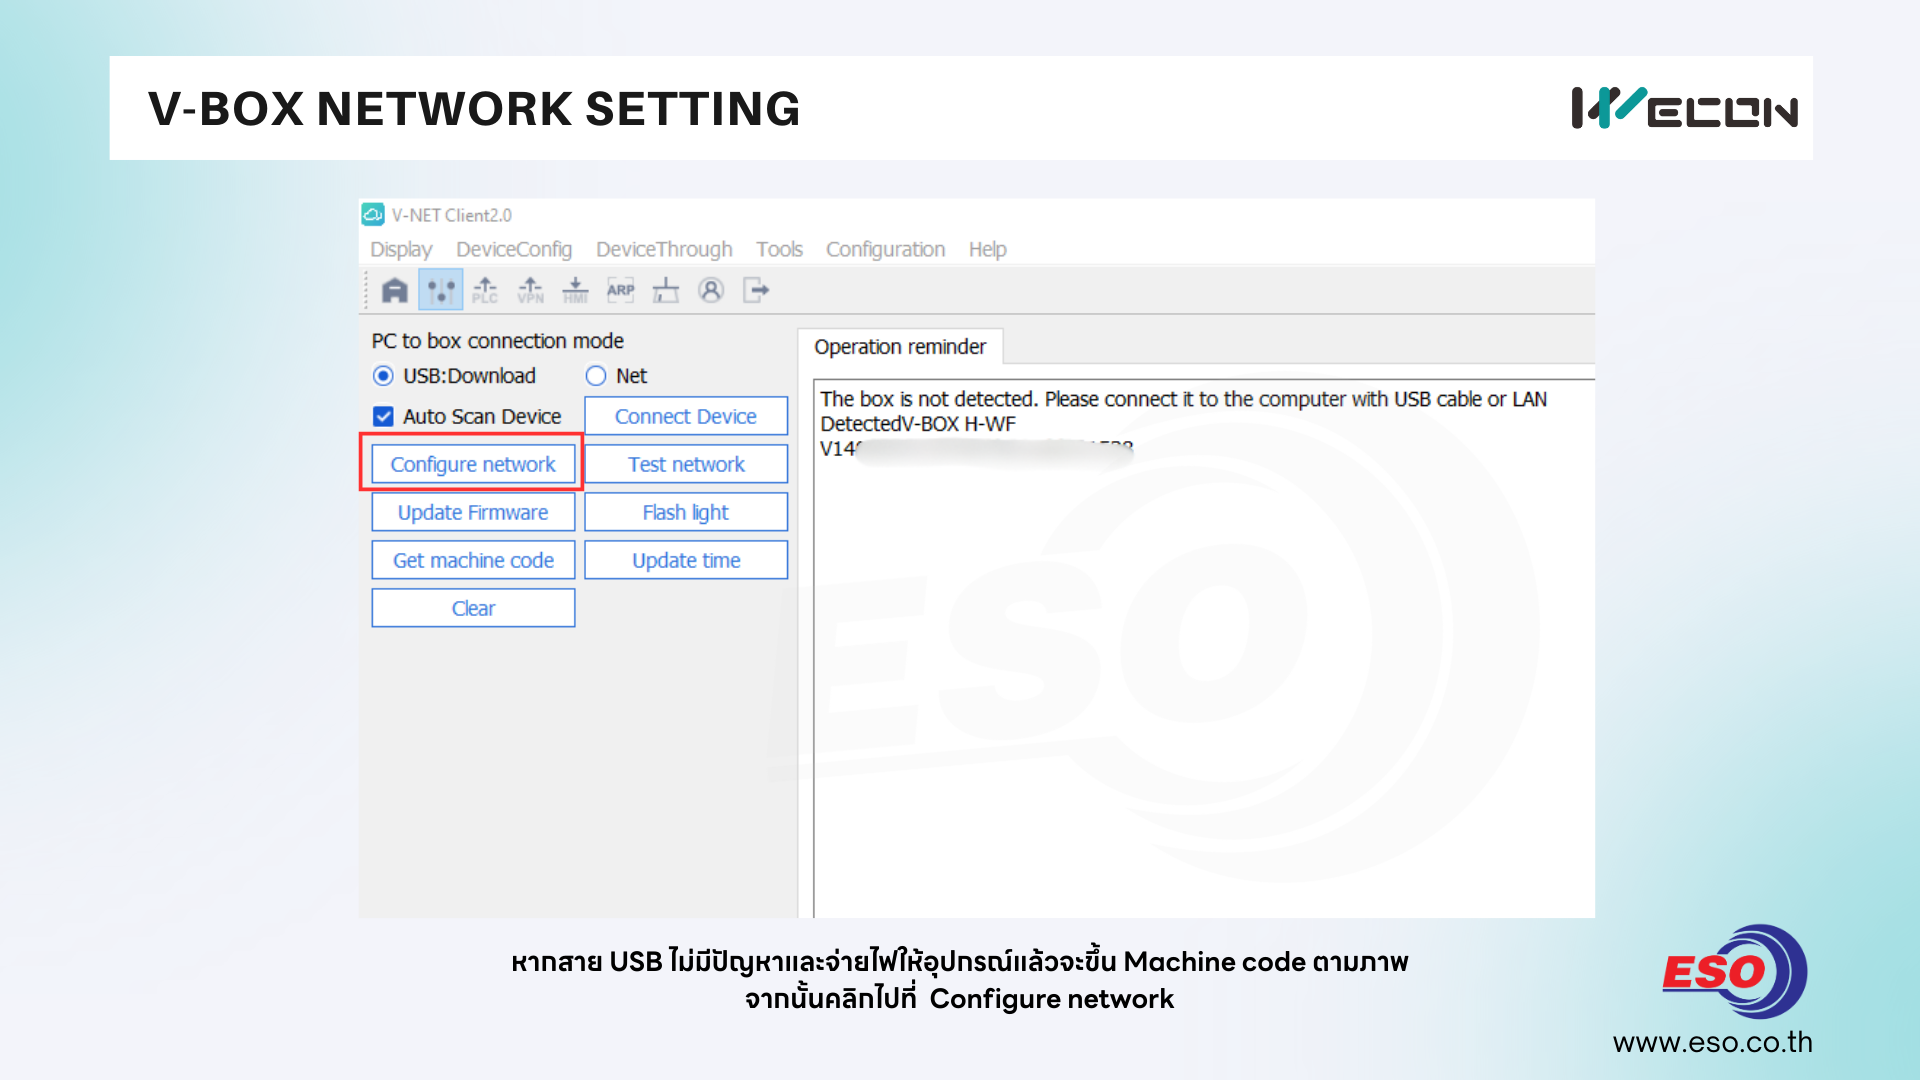Click the PLC pass-through toolbar icon
The image size is (1920, 1080).
pyautogui.click(x=485, y=291)
